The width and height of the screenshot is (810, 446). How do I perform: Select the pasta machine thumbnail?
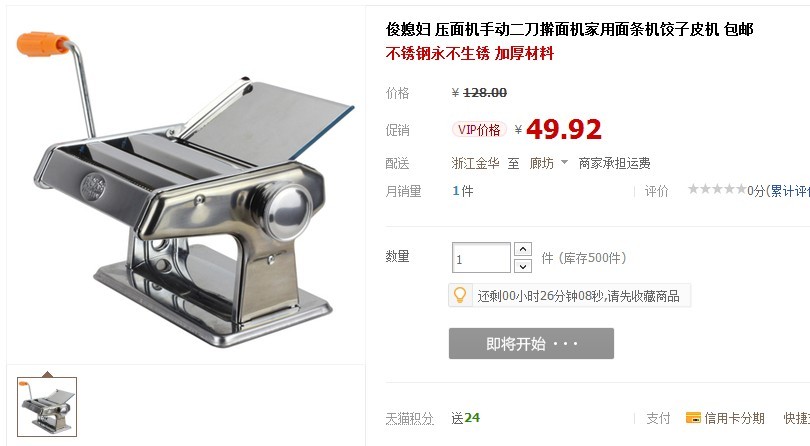(47, 407)
